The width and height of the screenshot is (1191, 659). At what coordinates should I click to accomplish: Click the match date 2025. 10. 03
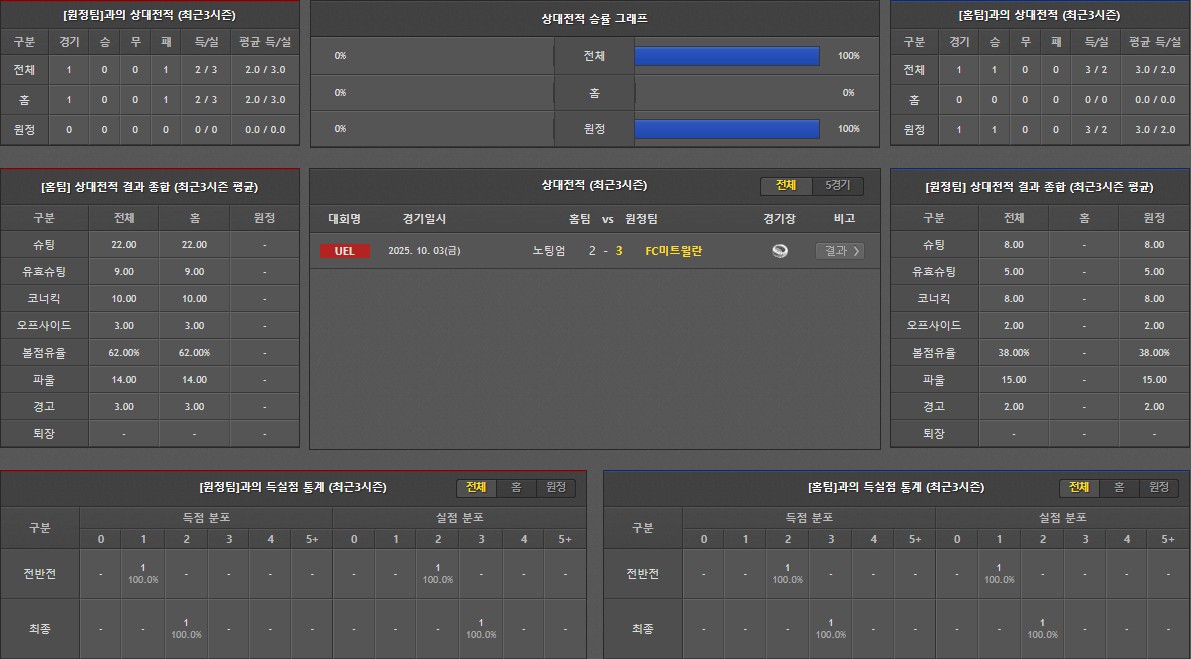click(425, 251)
